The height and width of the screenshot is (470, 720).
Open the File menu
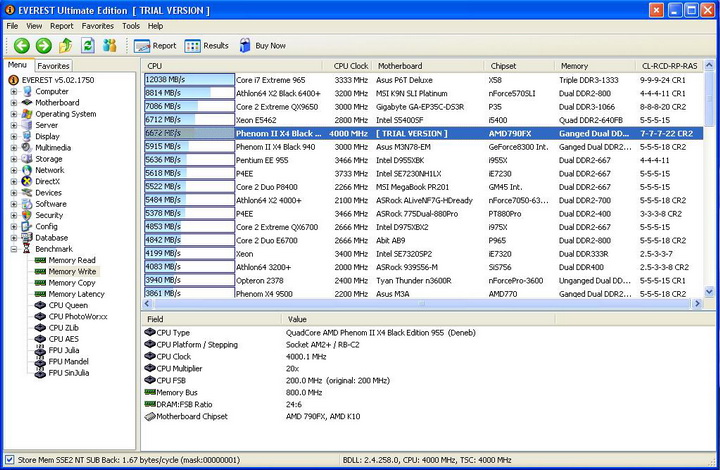pos(12,26)
